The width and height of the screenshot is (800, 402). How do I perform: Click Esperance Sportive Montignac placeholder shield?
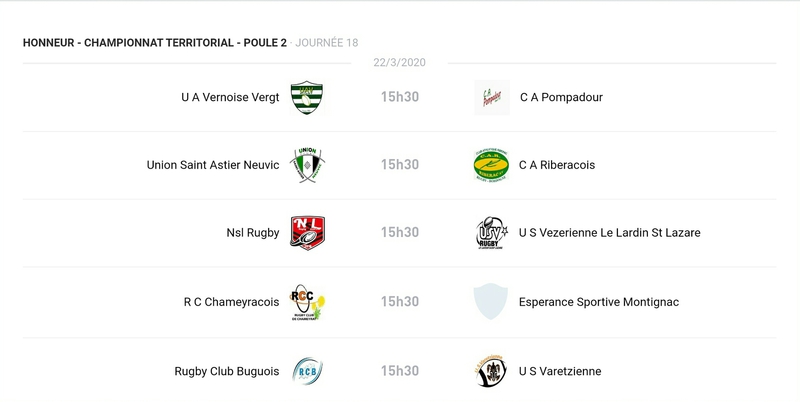pos(491,302)
